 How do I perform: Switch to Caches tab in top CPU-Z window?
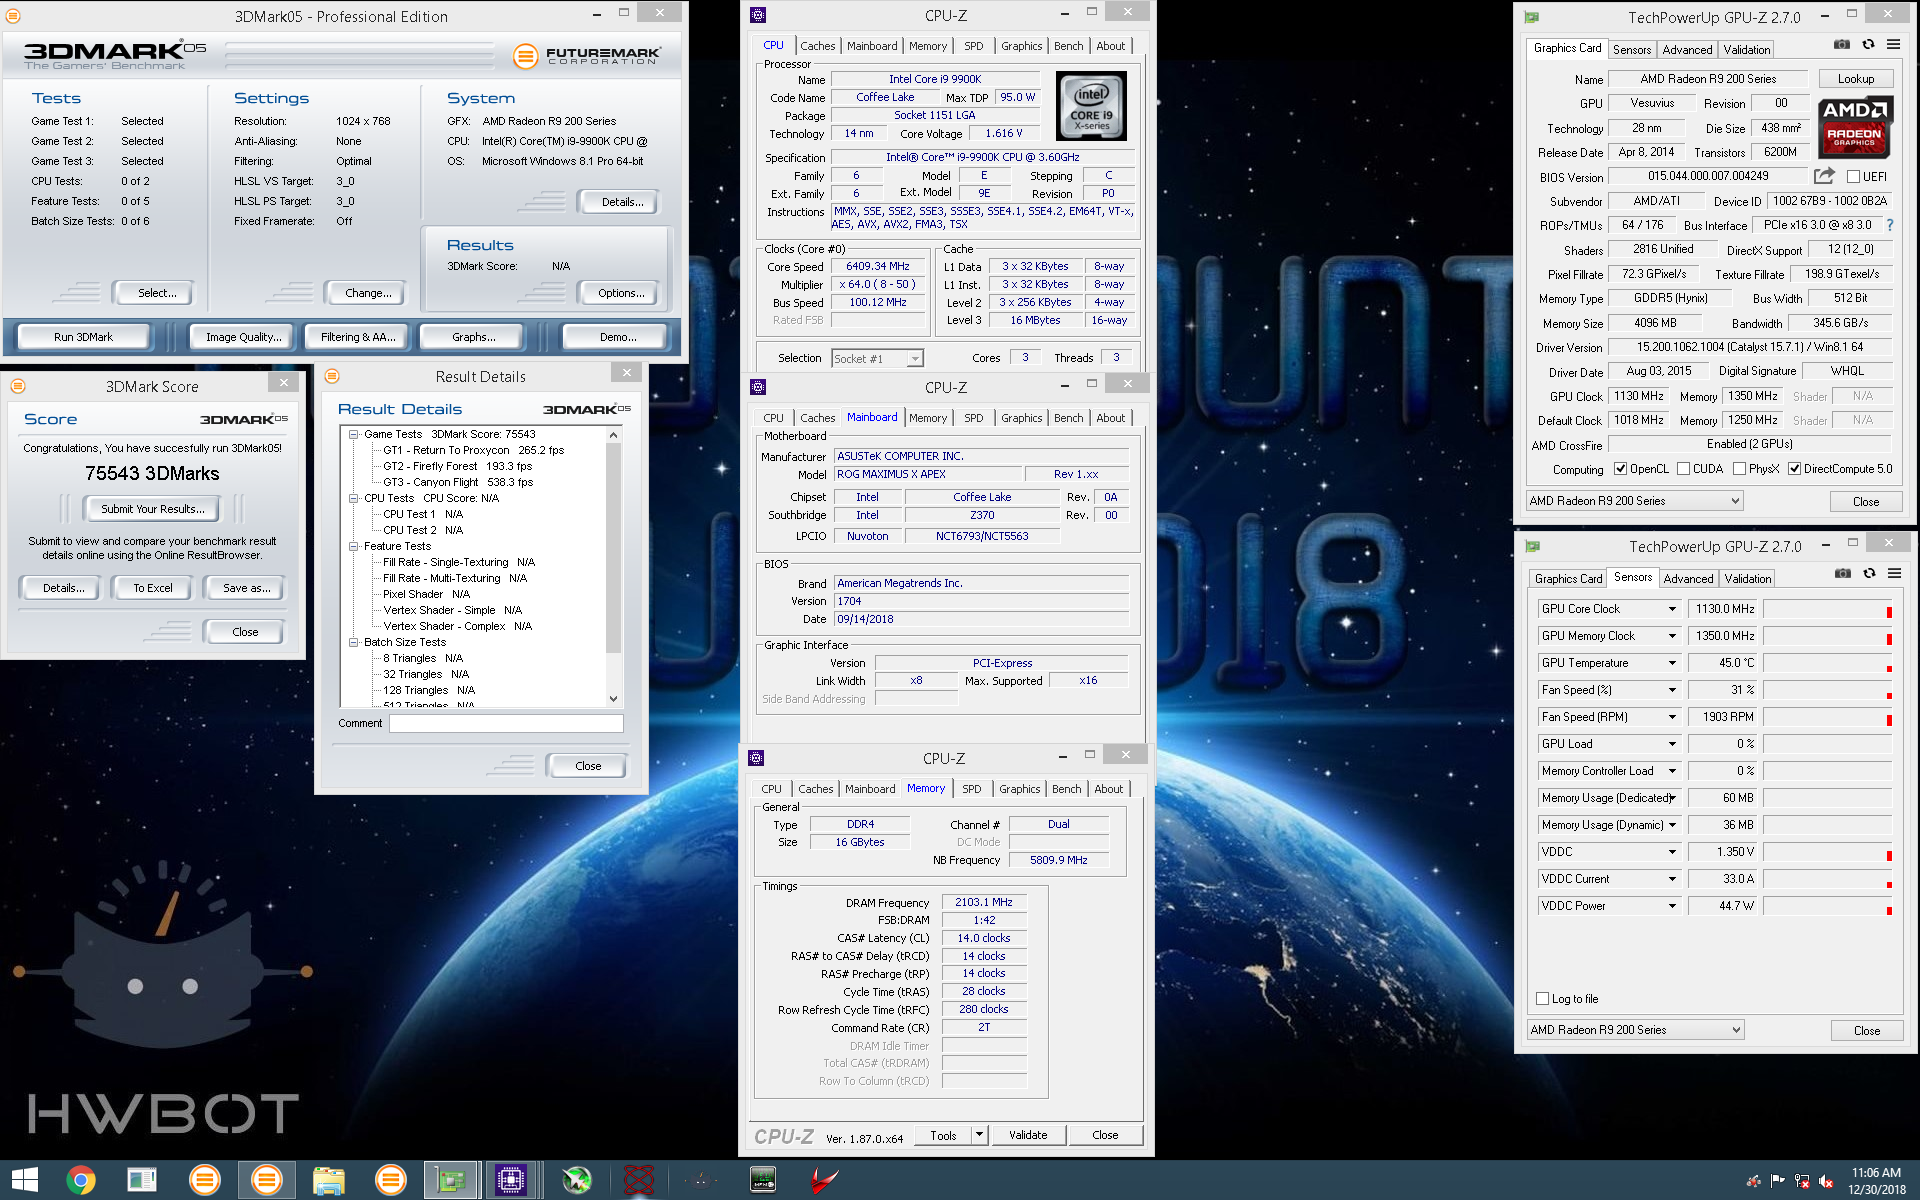[x=817, y=46]
